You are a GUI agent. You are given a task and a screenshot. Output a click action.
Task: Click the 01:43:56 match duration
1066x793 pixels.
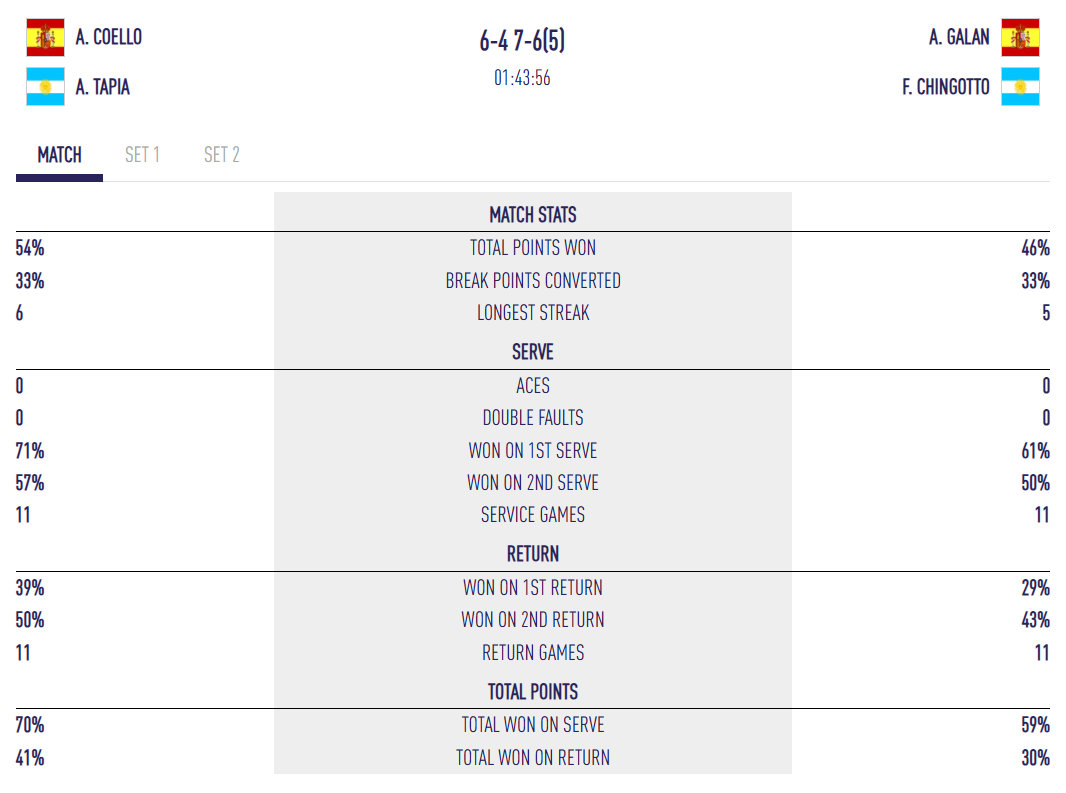(522, 78)
